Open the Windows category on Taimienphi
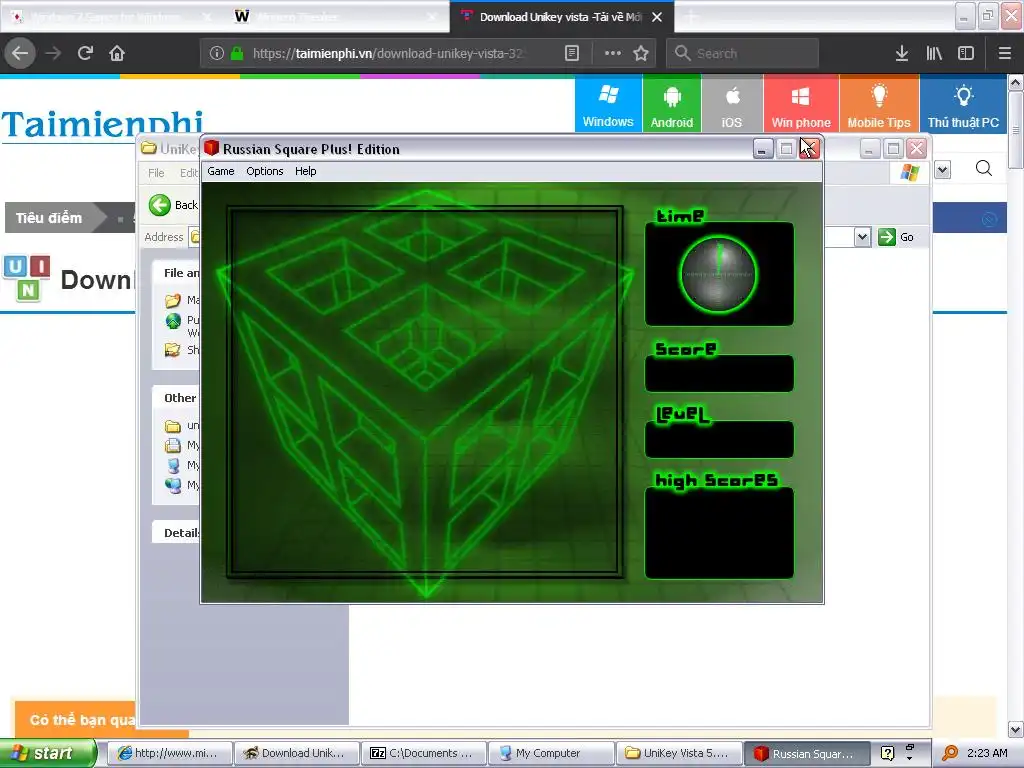1024x768 pixels. point(608,104)
